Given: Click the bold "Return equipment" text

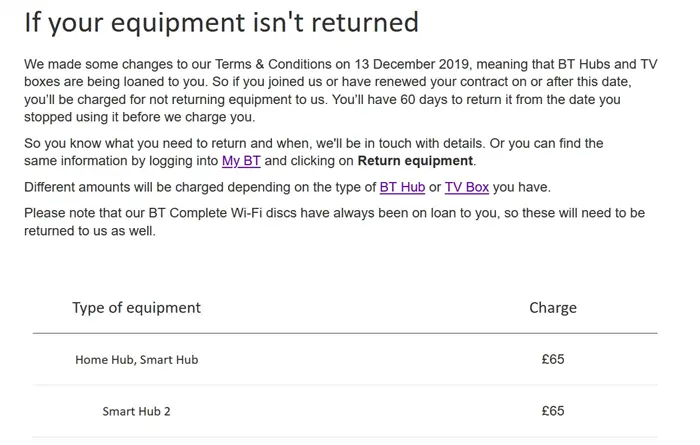Looking at the screenshot, I should [416, 161].
